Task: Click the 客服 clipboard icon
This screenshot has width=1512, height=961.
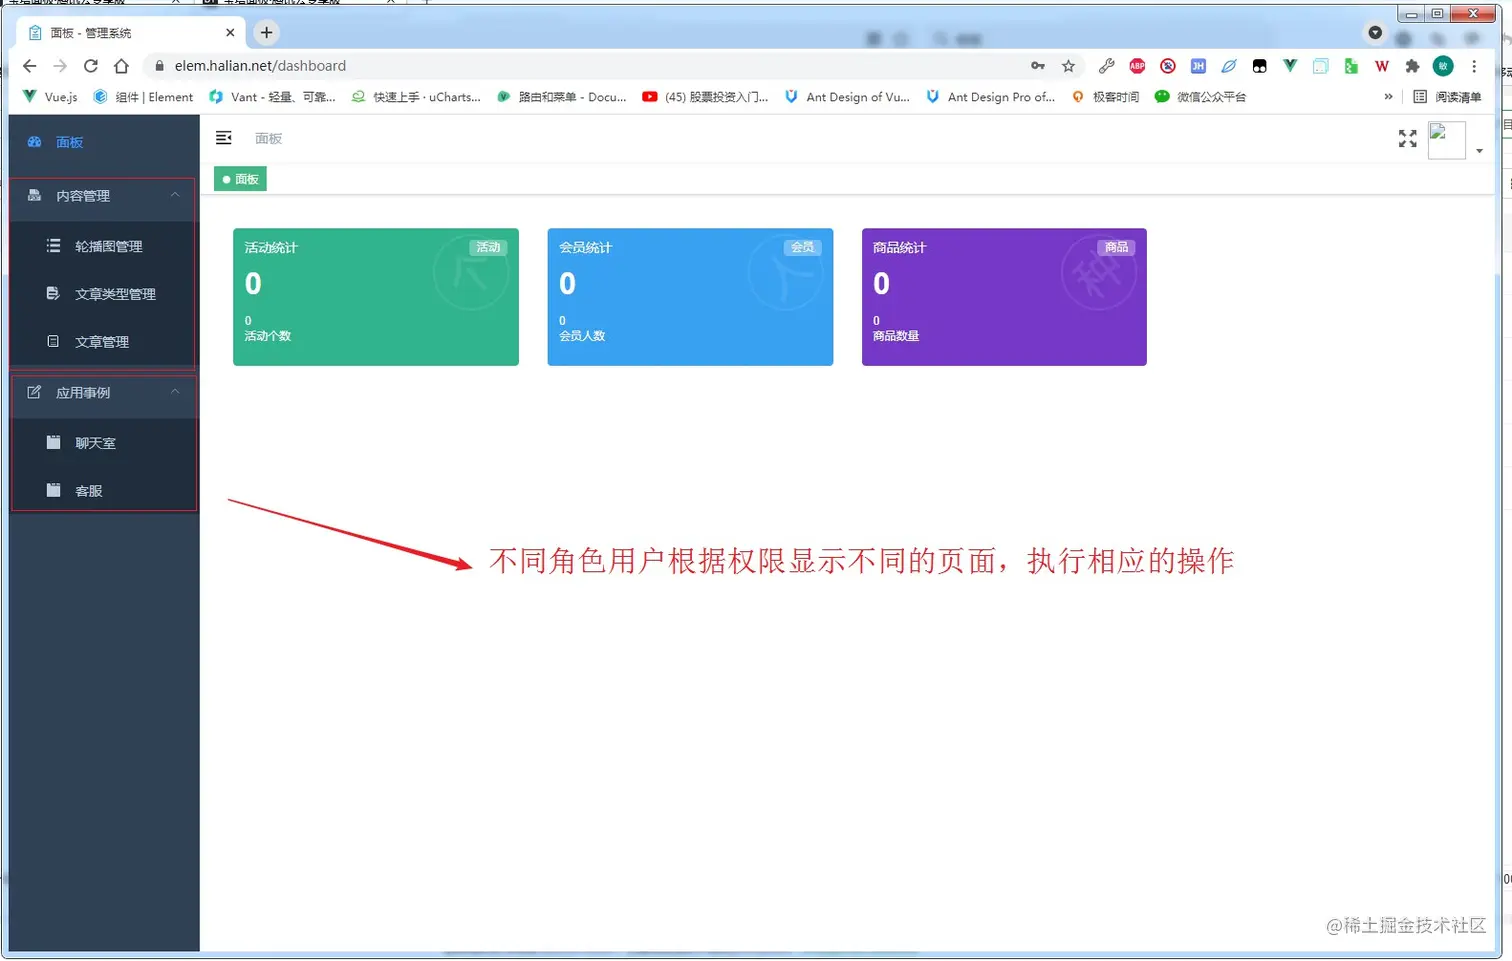Action: point(55,490)
